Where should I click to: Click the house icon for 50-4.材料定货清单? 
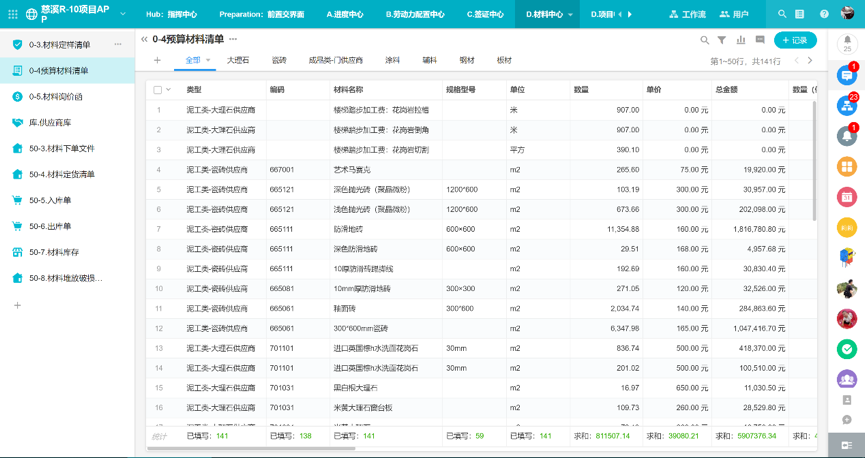[x=18, y=174]
